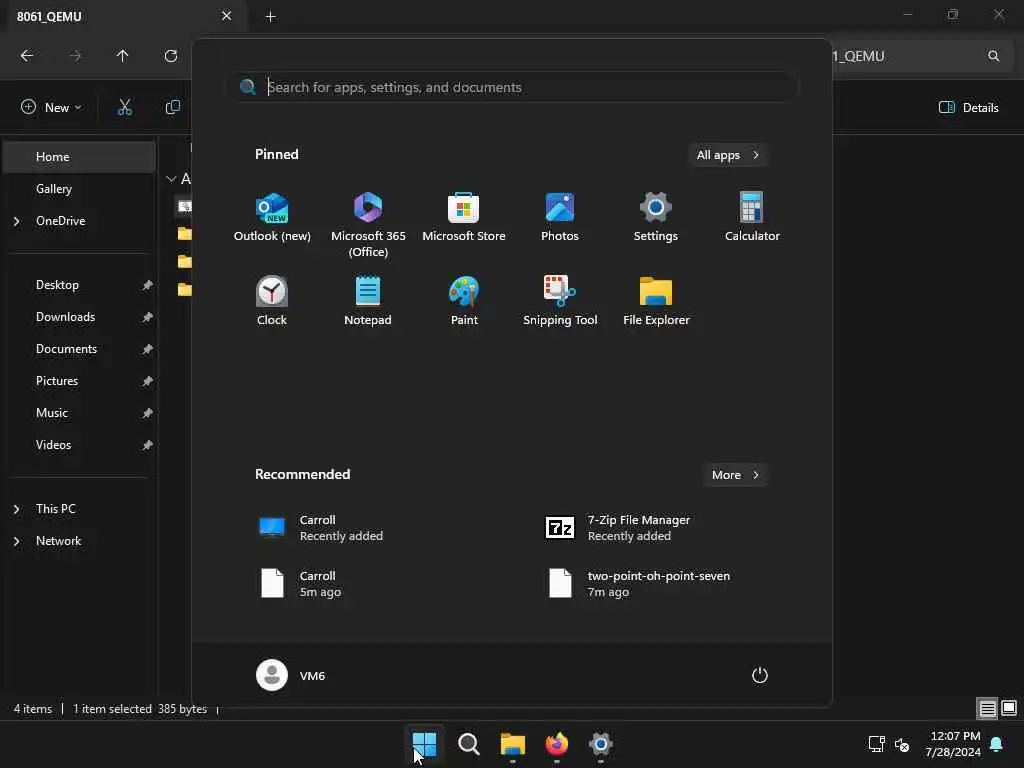Launch Microsoft 365 (Office) app
The width and height of the screenshot is (1024, 768).
point(368,225)
